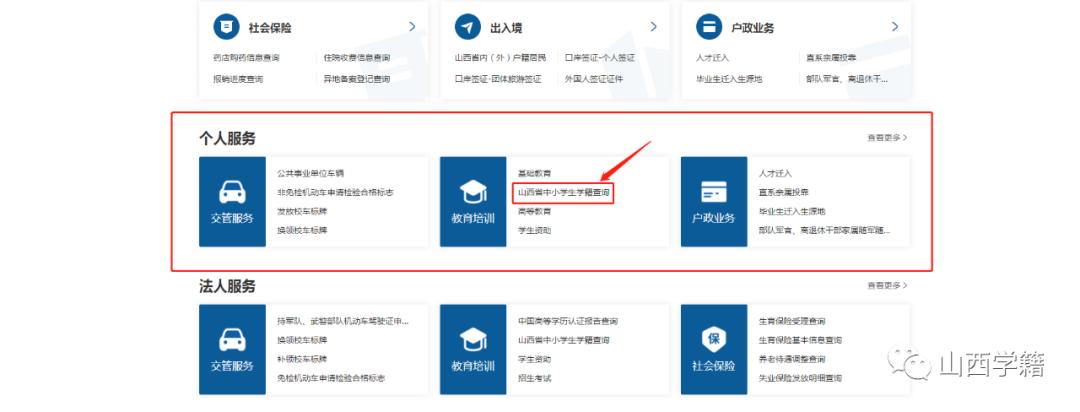1080x412 pixels.
Task: Open 药店购药信息查询 link
Action: [246, 58]
